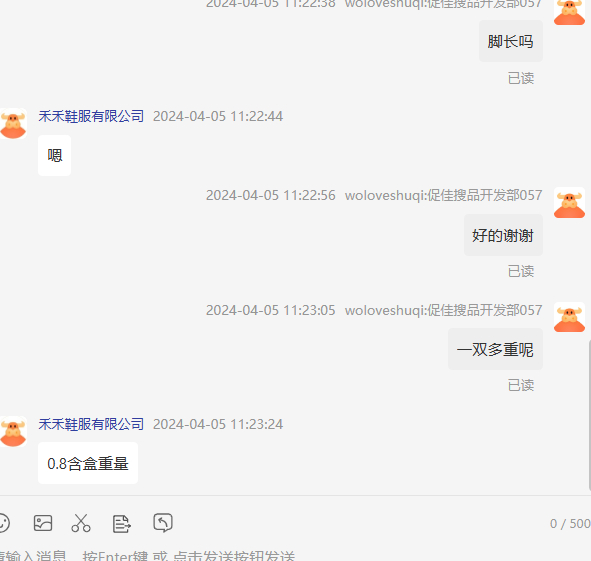Select the 一双多重呢 message bubble
591x561 pixels.
coord(495,349)
